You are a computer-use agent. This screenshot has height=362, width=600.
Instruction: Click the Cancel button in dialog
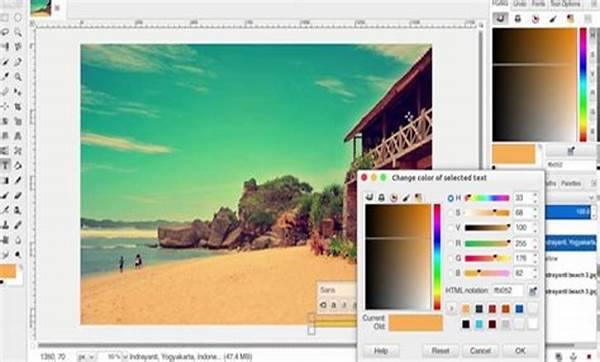[x=480, y=351]
